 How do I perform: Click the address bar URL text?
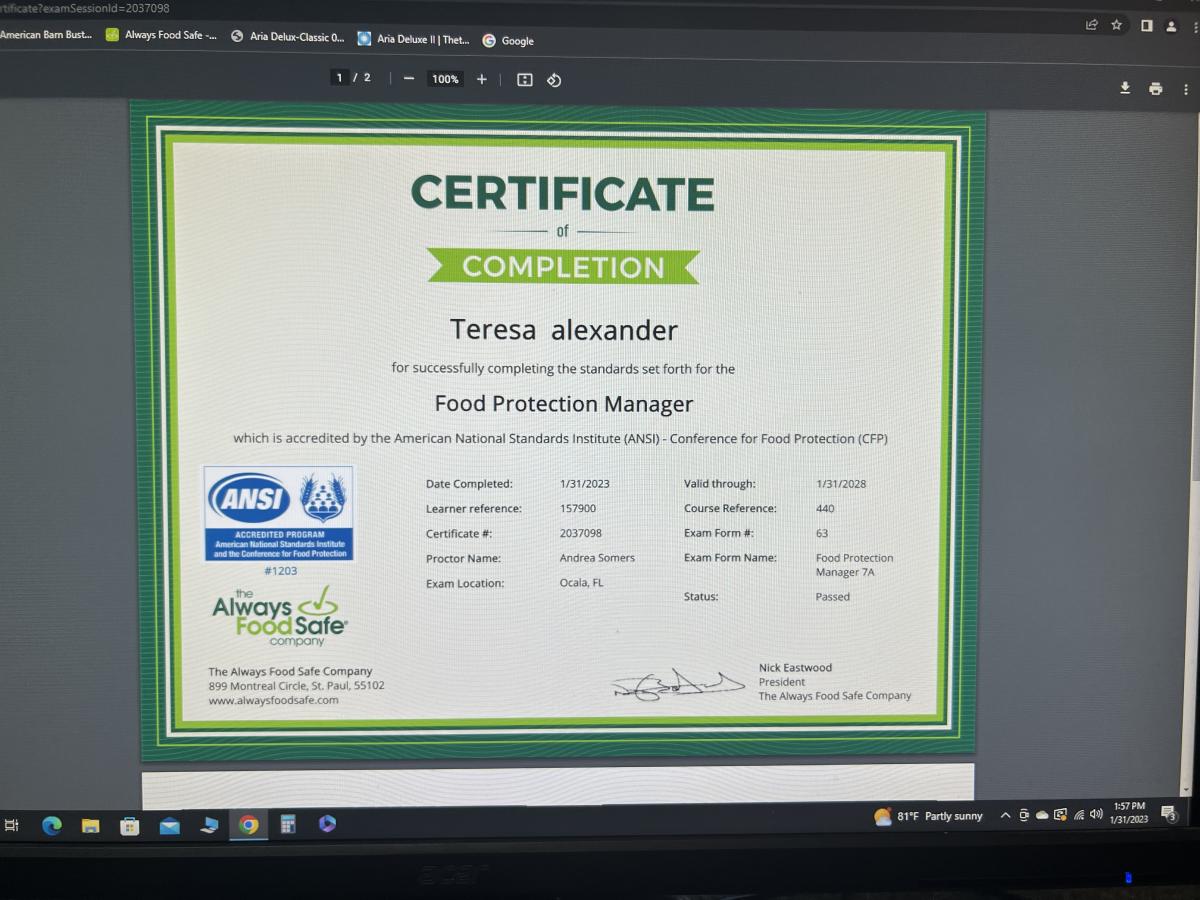tap(85, 8)
